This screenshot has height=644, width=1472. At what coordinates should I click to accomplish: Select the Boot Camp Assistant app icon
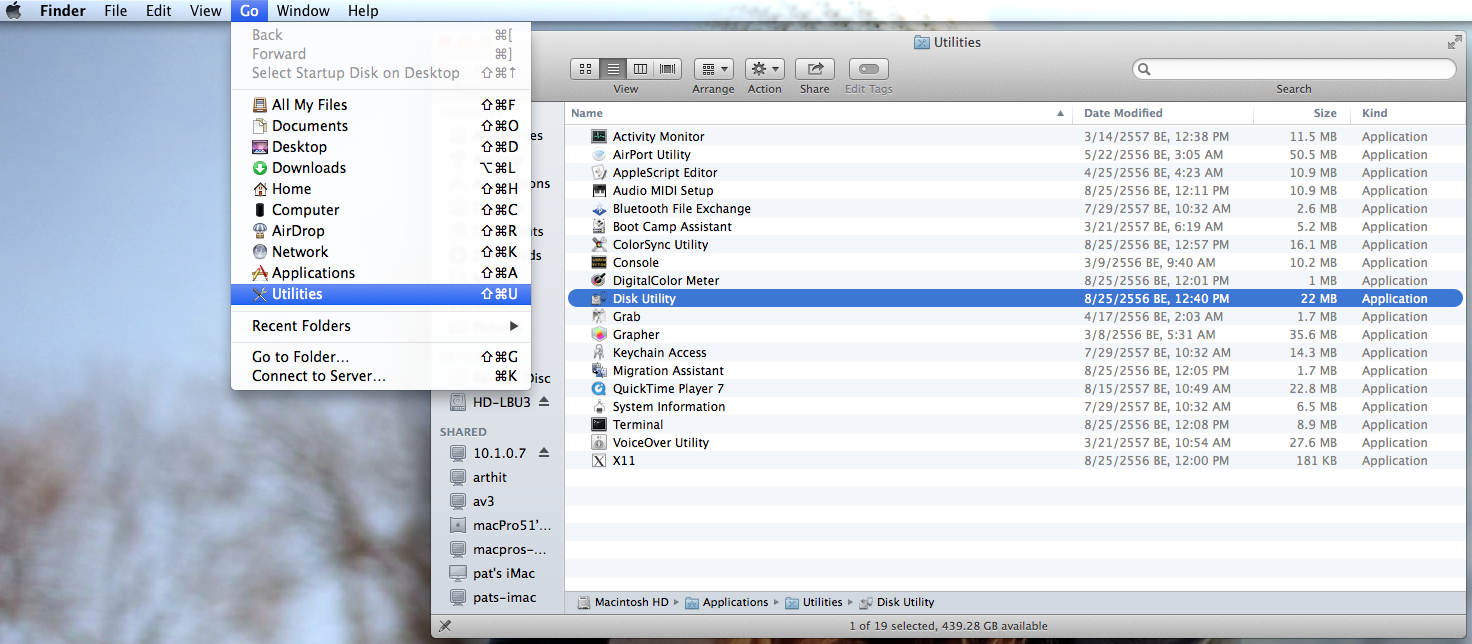click(x=599, y=227)
